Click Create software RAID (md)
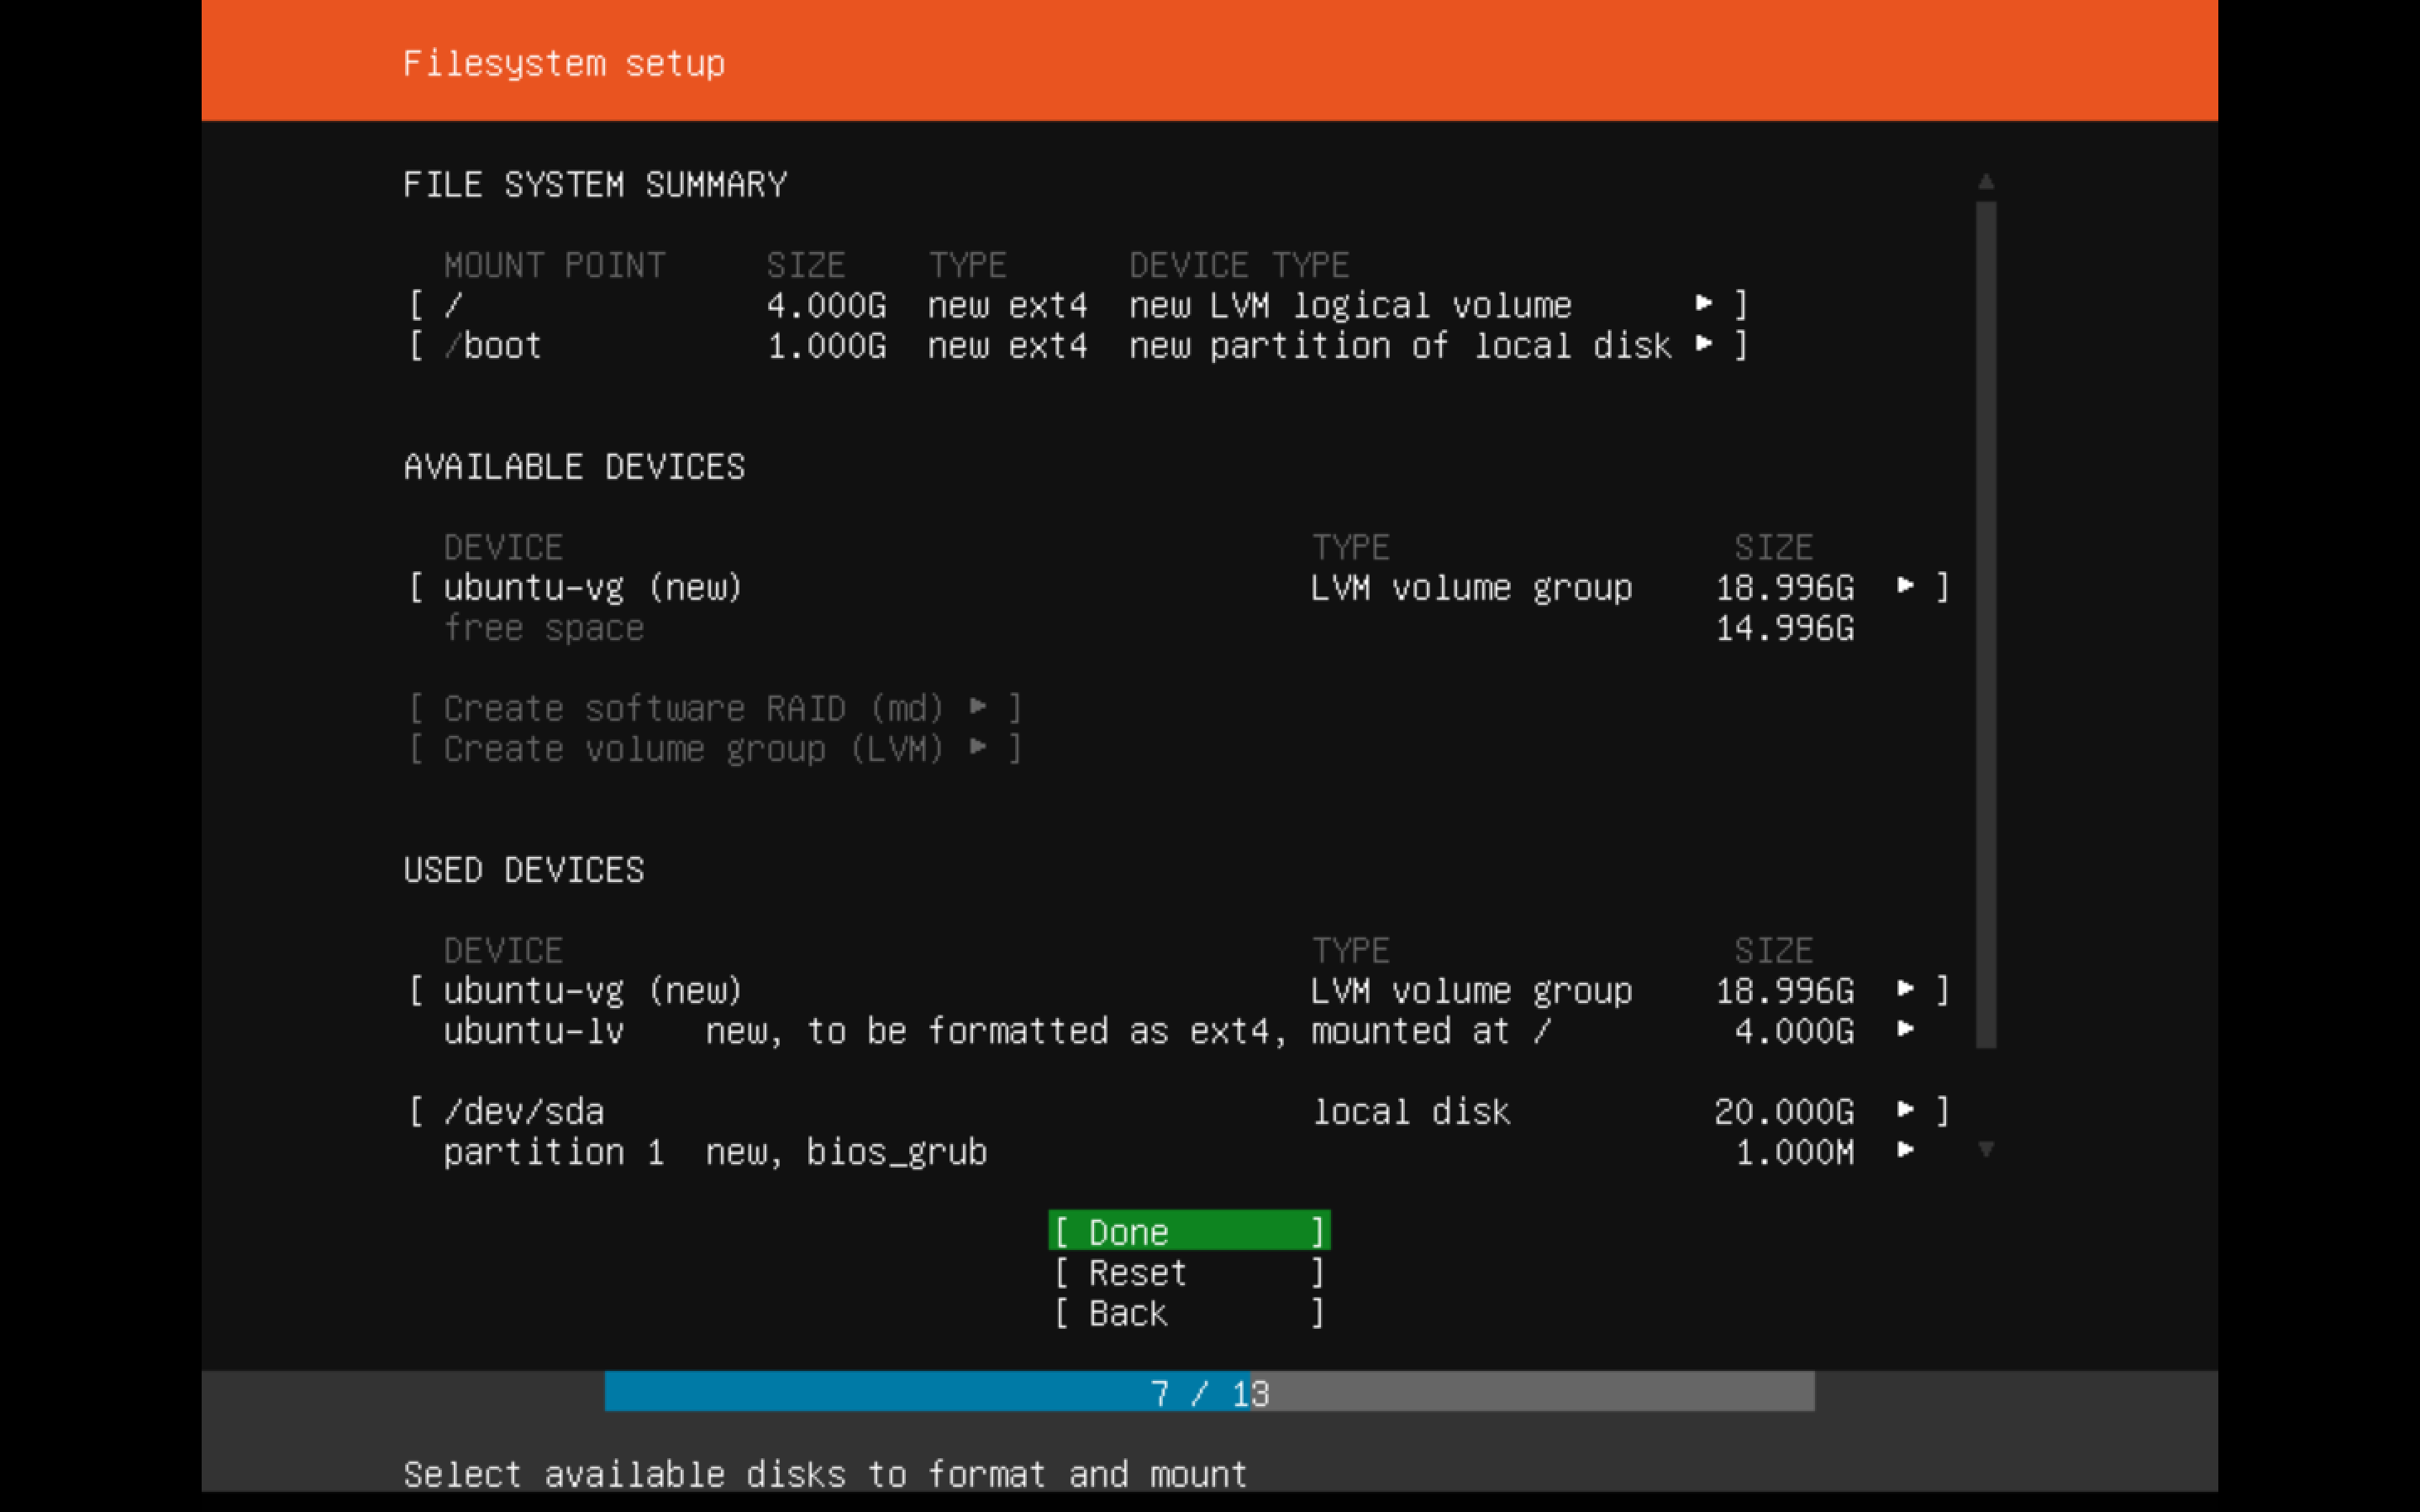Image resolution: width=2420 pixels, height=1512 pixels. coord(715,708)
